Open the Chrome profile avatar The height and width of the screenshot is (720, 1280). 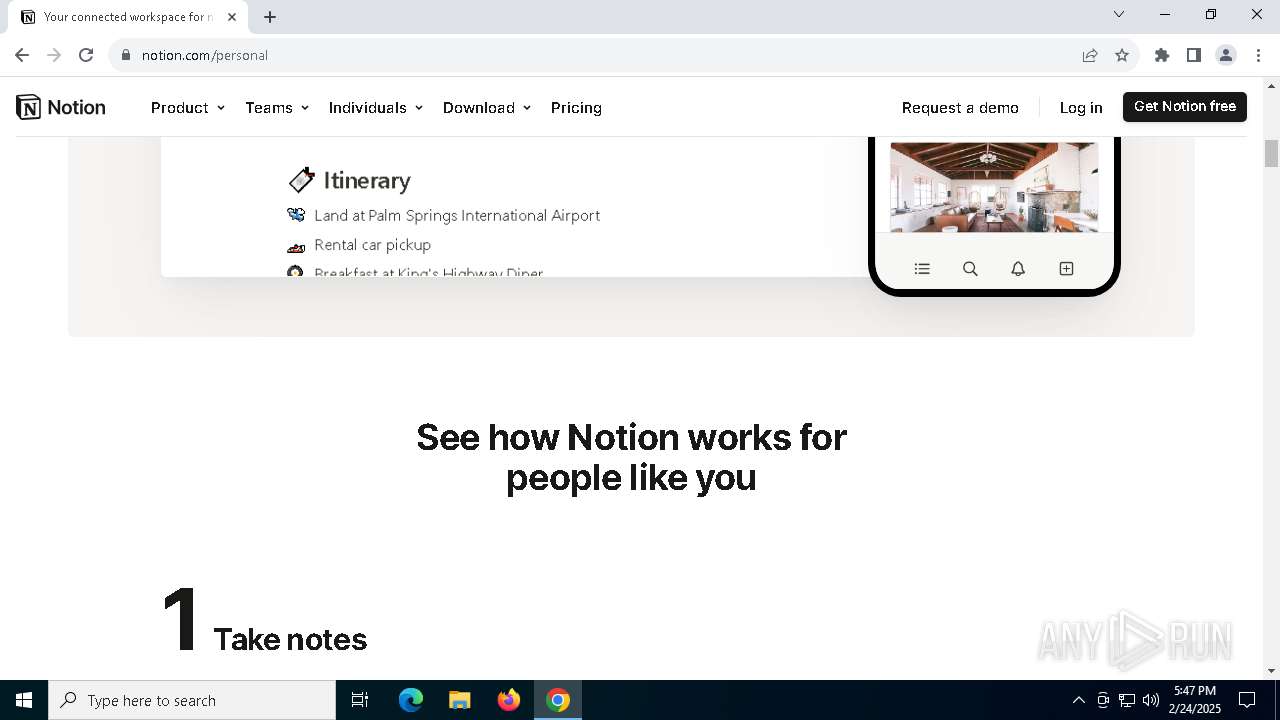[1226, 55]
